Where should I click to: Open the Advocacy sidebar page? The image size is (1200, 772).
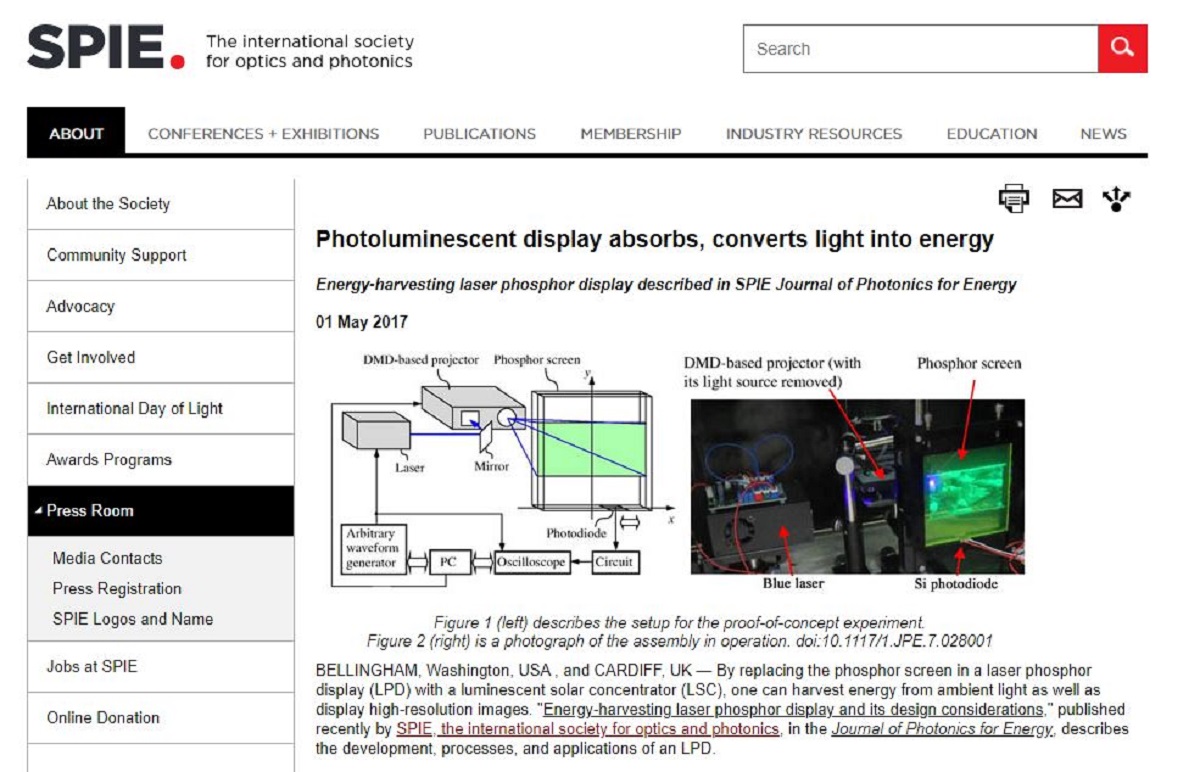(161, 306)
